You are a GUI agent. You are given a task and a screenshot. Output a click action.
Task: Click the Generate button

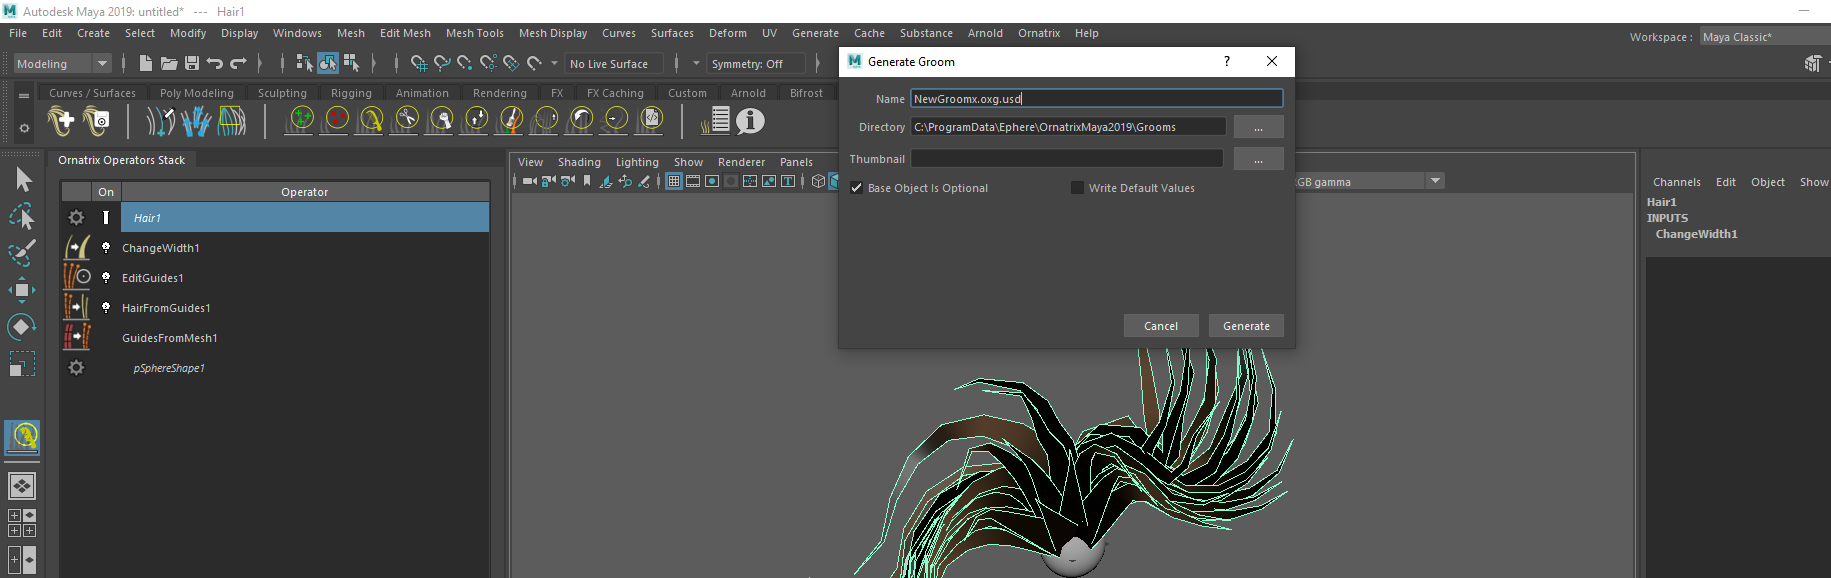(1245, 326)
